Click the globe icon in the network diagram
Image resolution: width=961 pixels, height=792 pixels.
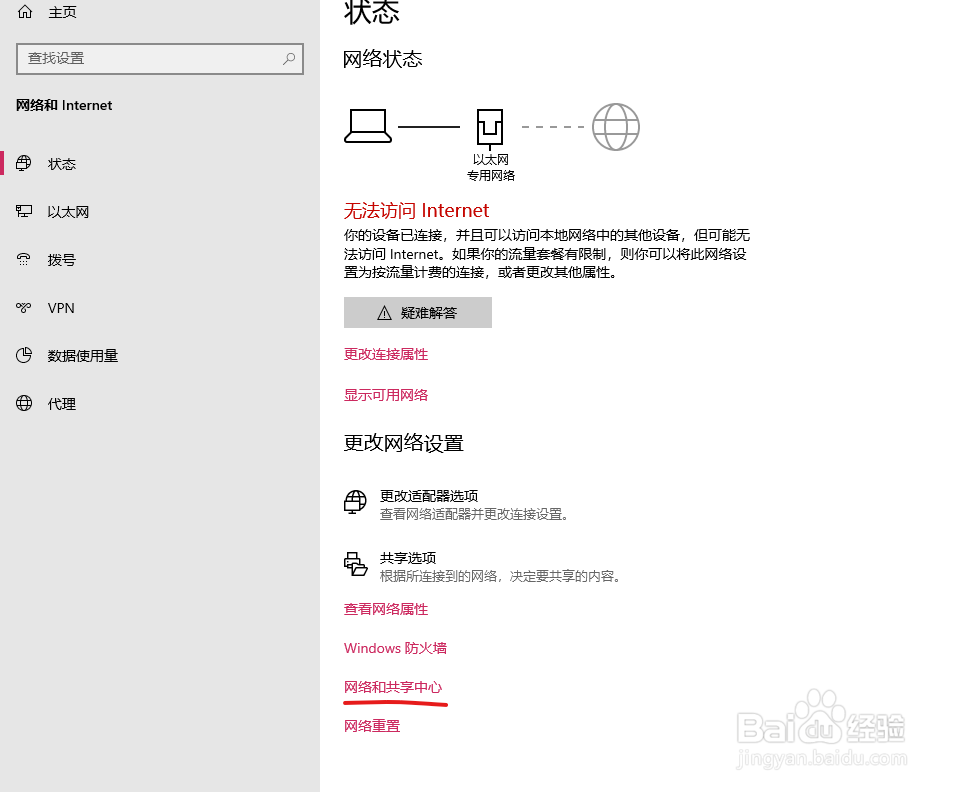pos(615,126)
